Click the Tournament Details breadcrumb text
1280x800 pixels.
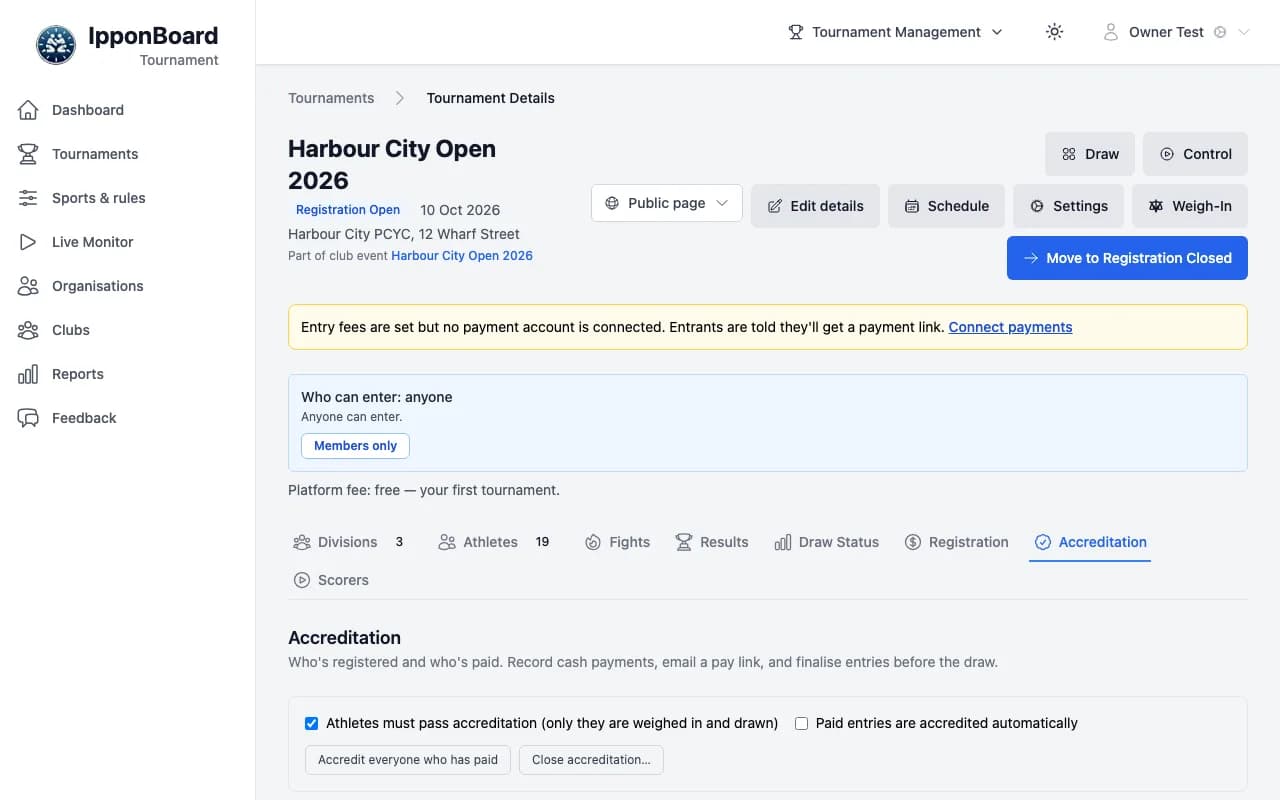pos(490,98)
